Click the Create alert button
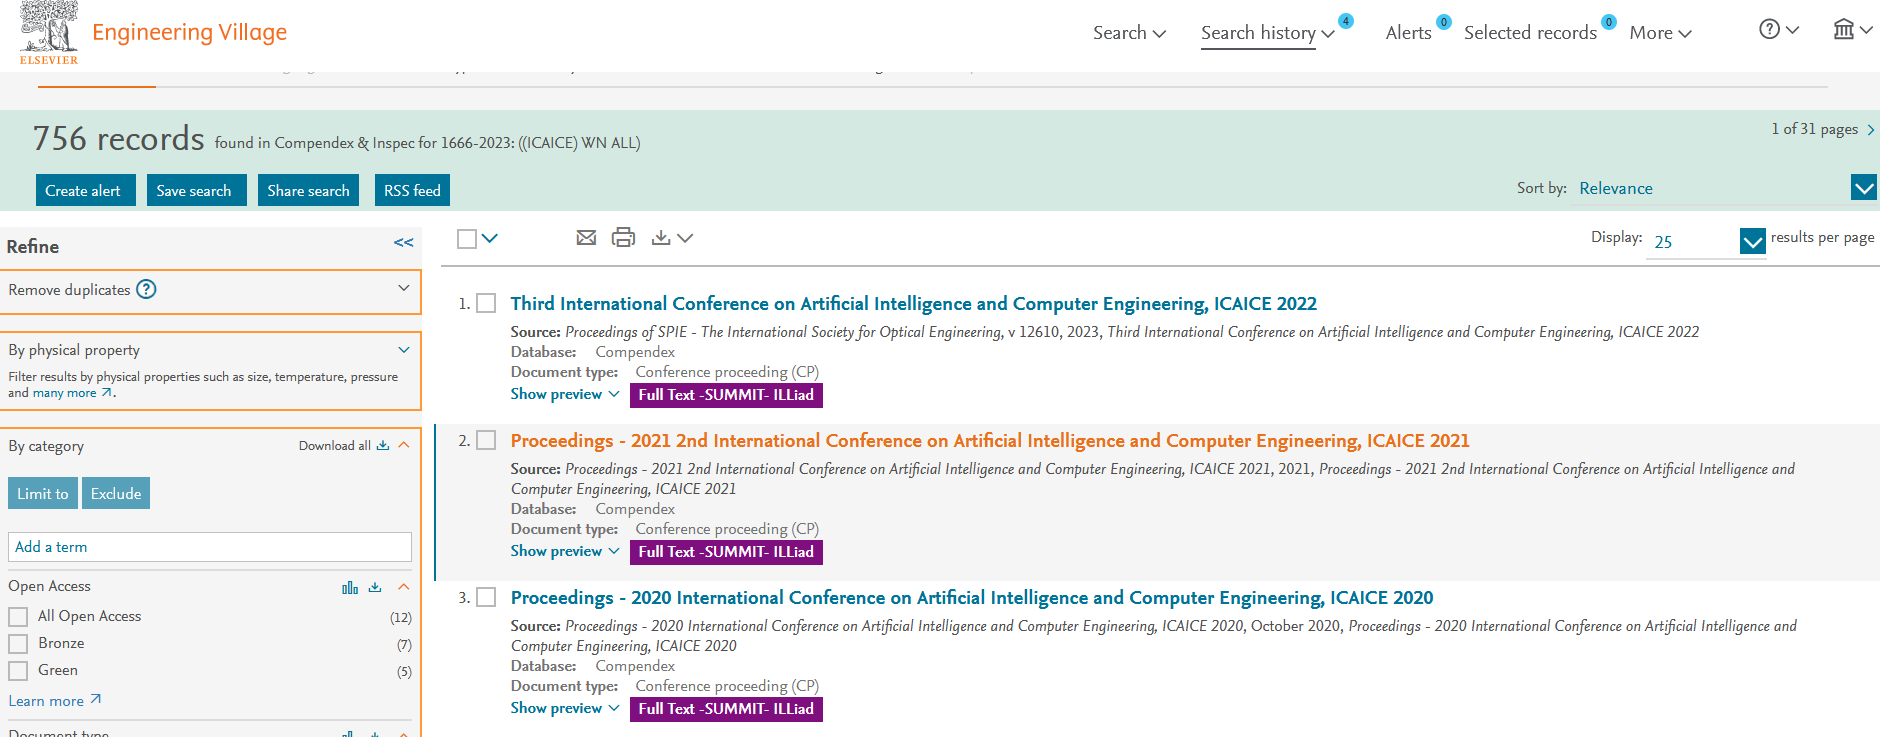Image resolution: width=1880 pixels, height=737 pixels. pos(85,190)
